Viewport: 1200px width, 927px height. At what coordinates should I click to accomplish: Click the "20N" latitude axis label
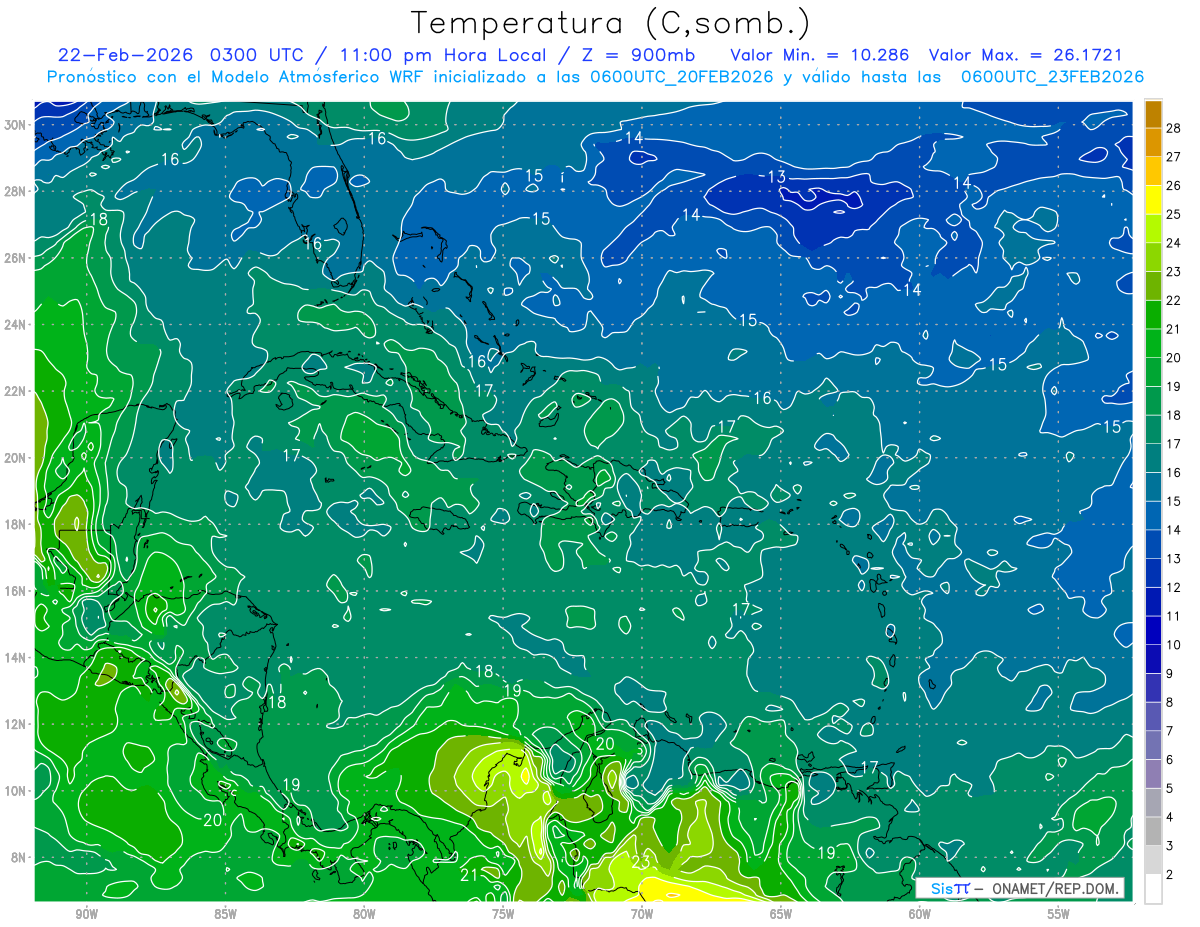click(15, 457)
